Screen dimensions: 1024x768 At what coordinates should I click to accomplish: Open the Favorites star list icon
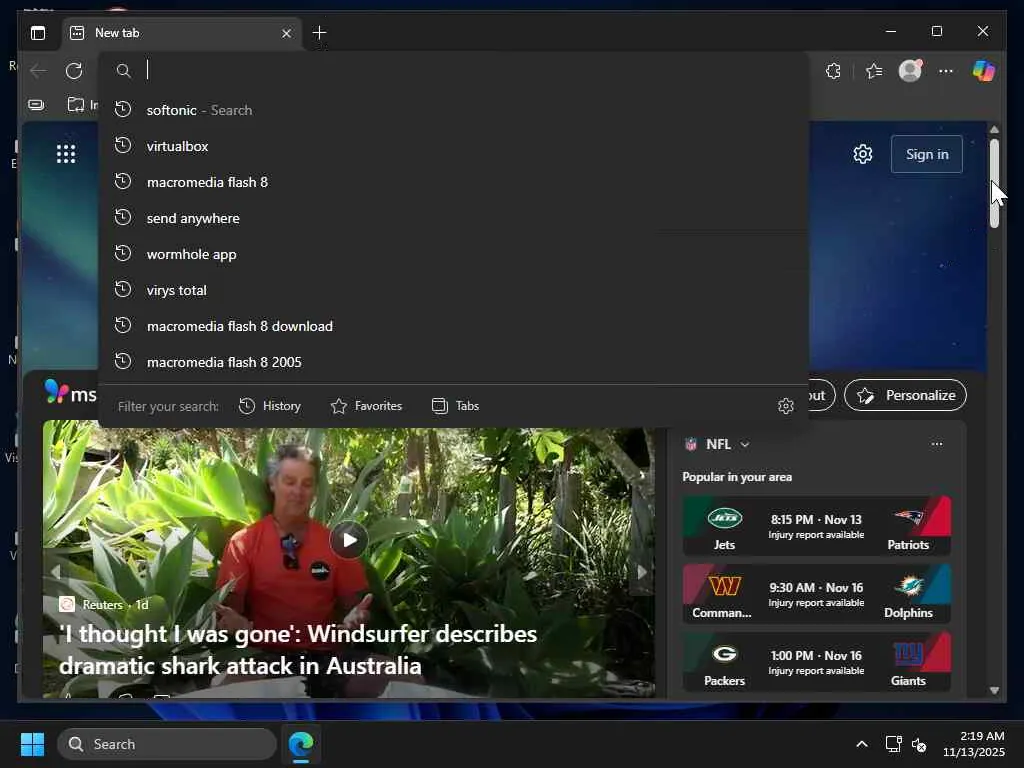coord(874,71)
